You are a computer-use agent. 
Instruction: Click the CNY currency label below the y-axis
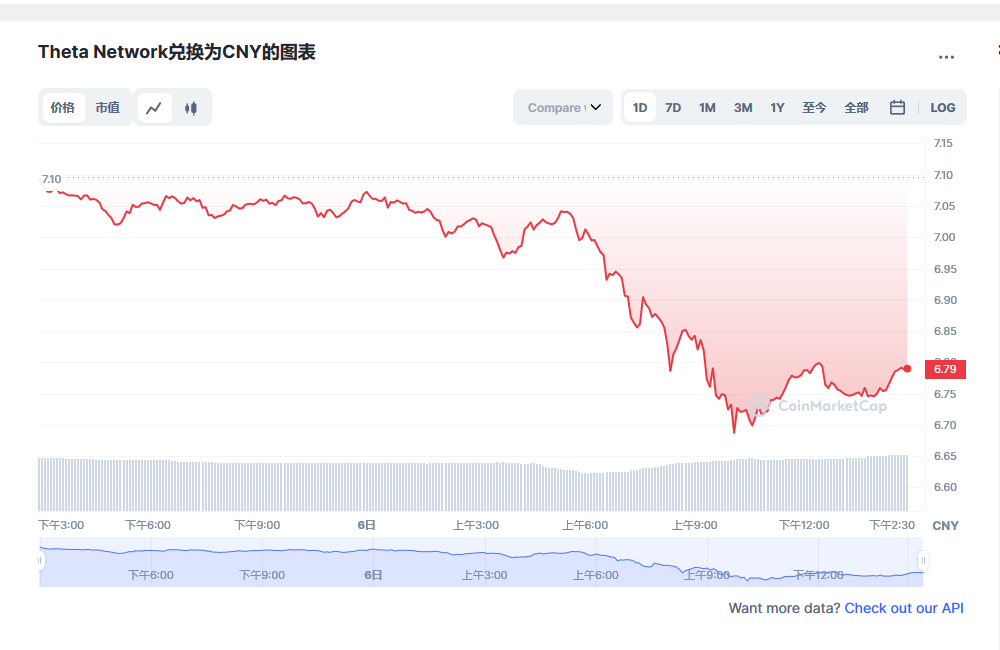(945, 526)
